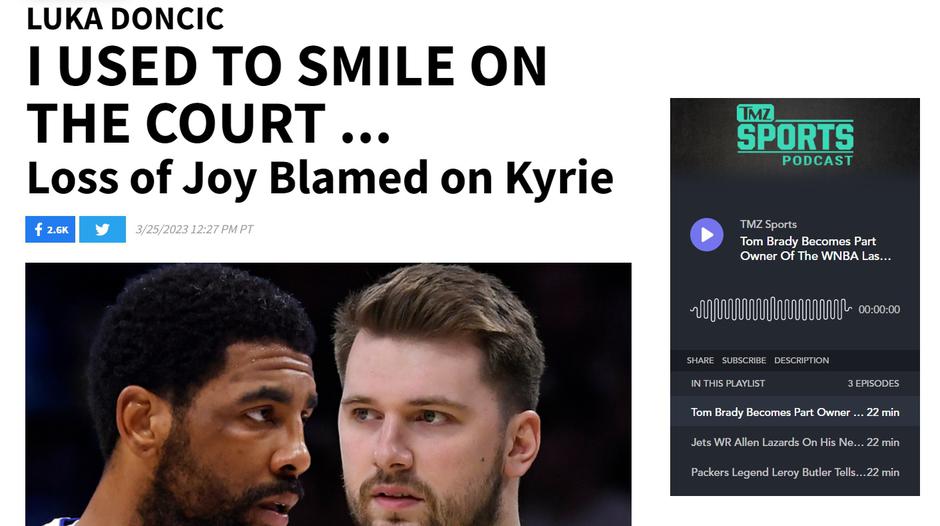Click the 'I Used to Smile' headline
The image size is (940, 526).
(x=287, y=95)
